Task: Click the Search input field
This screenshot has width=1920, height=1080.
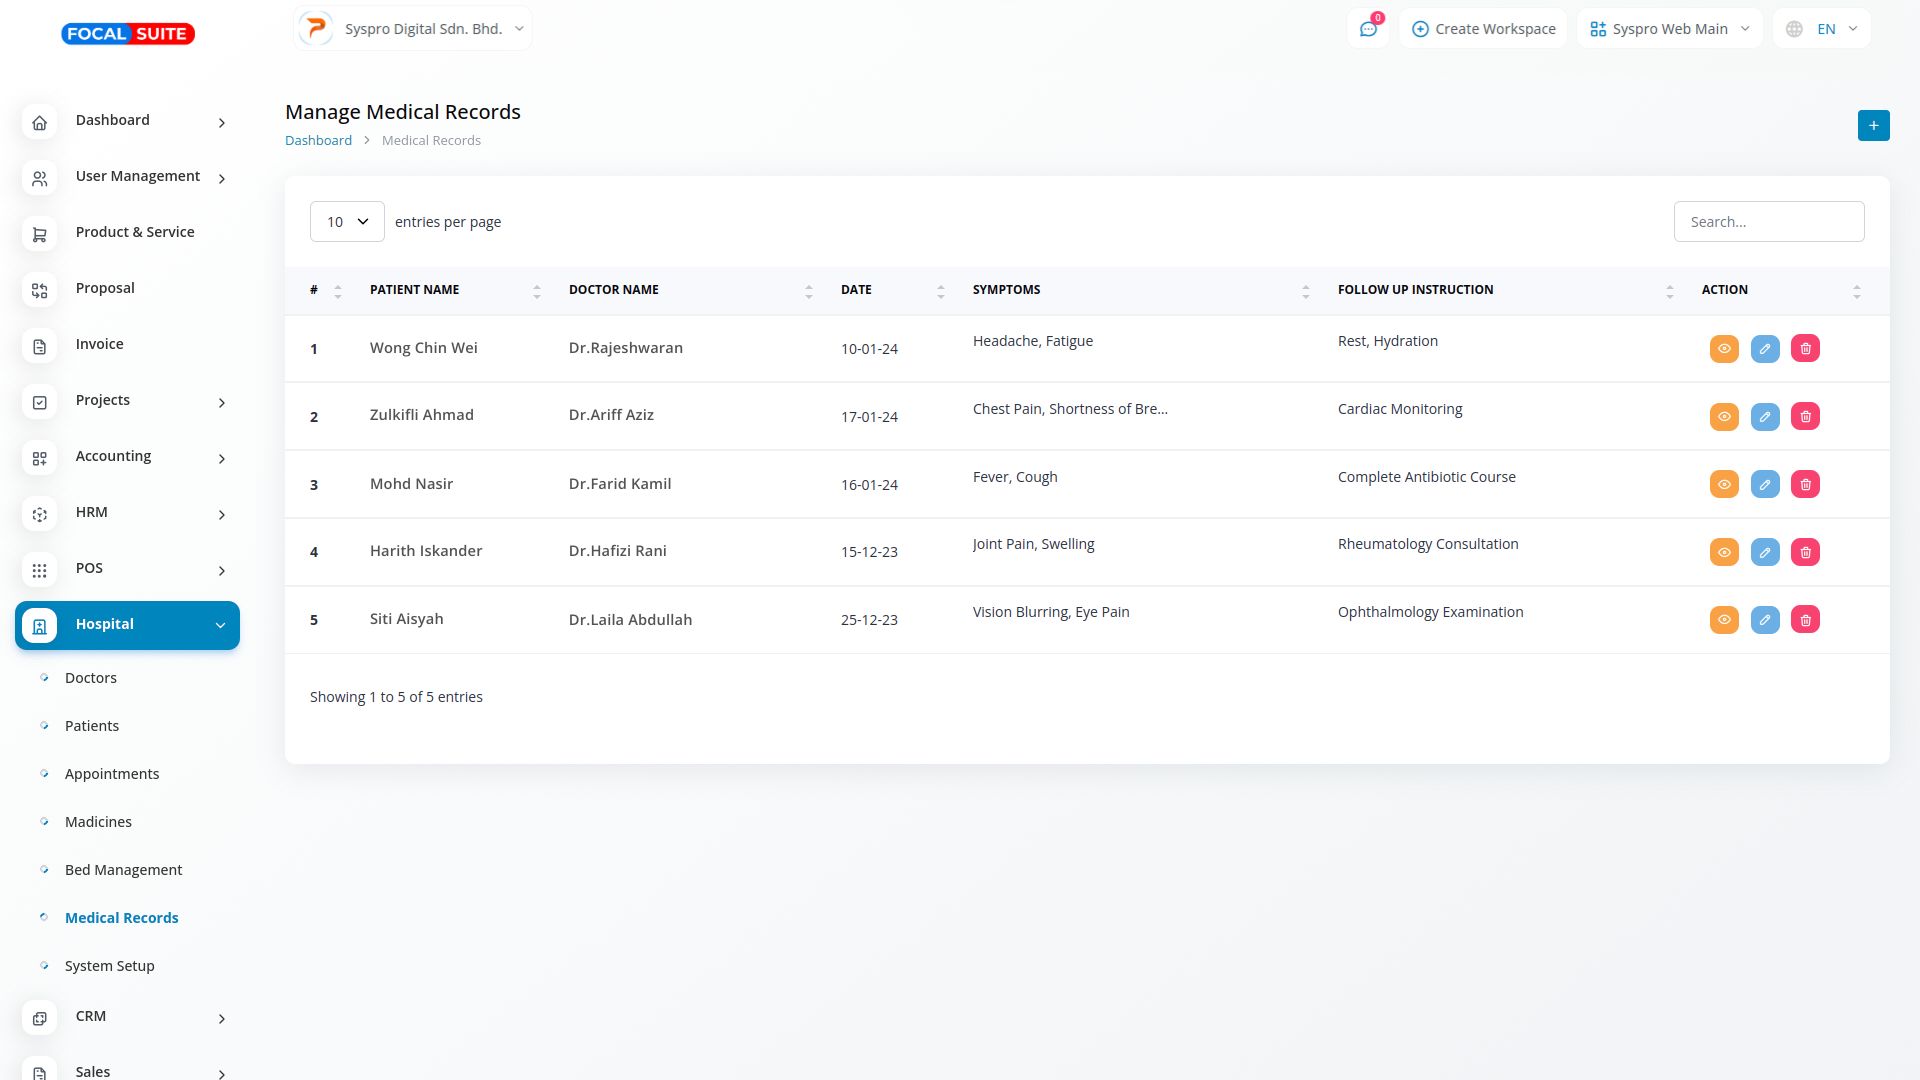Action: [1768, 222]
